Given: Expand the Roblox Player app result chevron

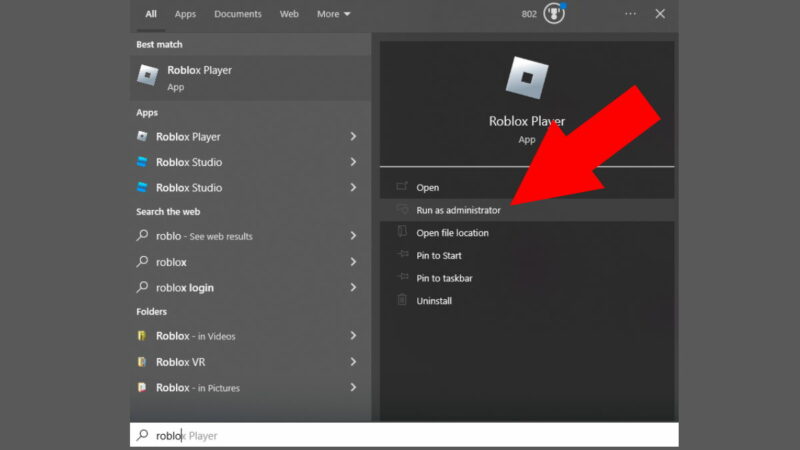Looking at the screenshot, I should pyautogui.click(x=353, y=136).
